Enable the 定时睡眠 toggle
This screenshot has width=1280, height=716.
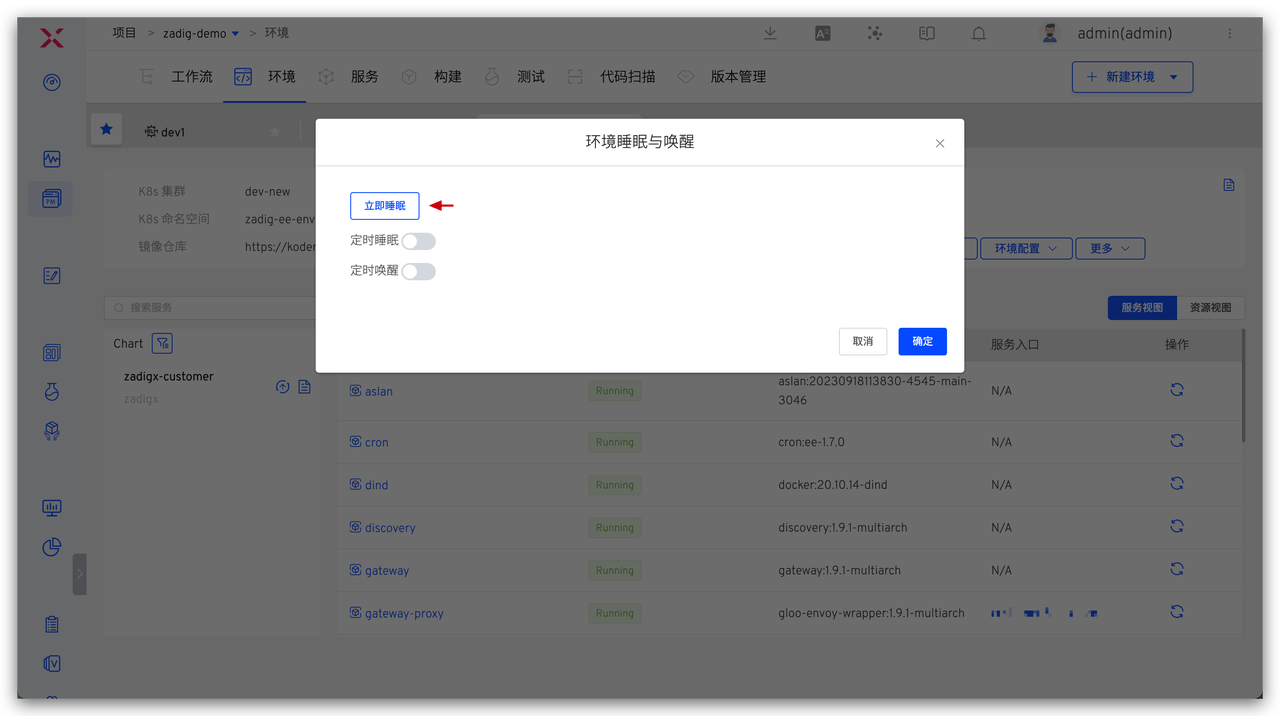point(418,241)
